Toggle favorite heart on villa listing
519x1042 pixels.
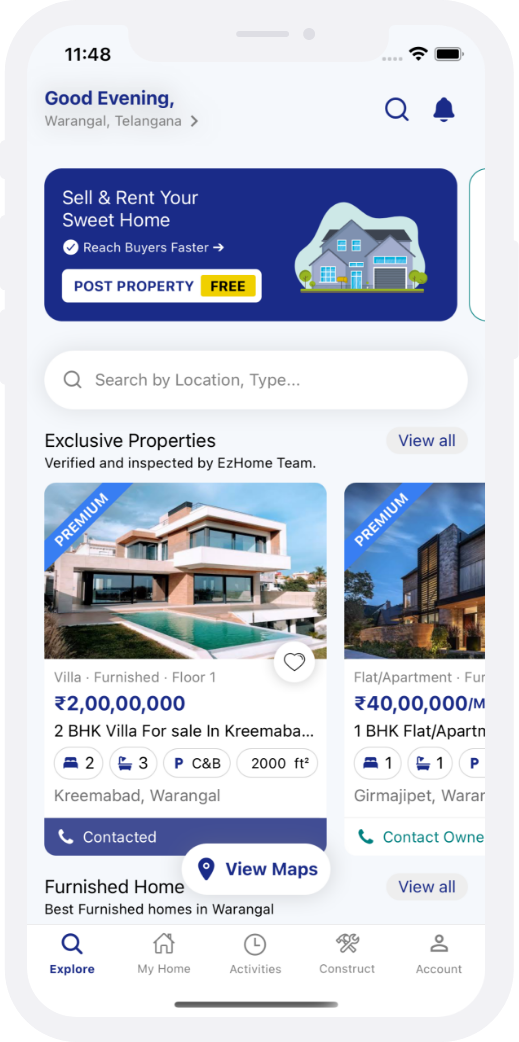click(x=294, y=662)
